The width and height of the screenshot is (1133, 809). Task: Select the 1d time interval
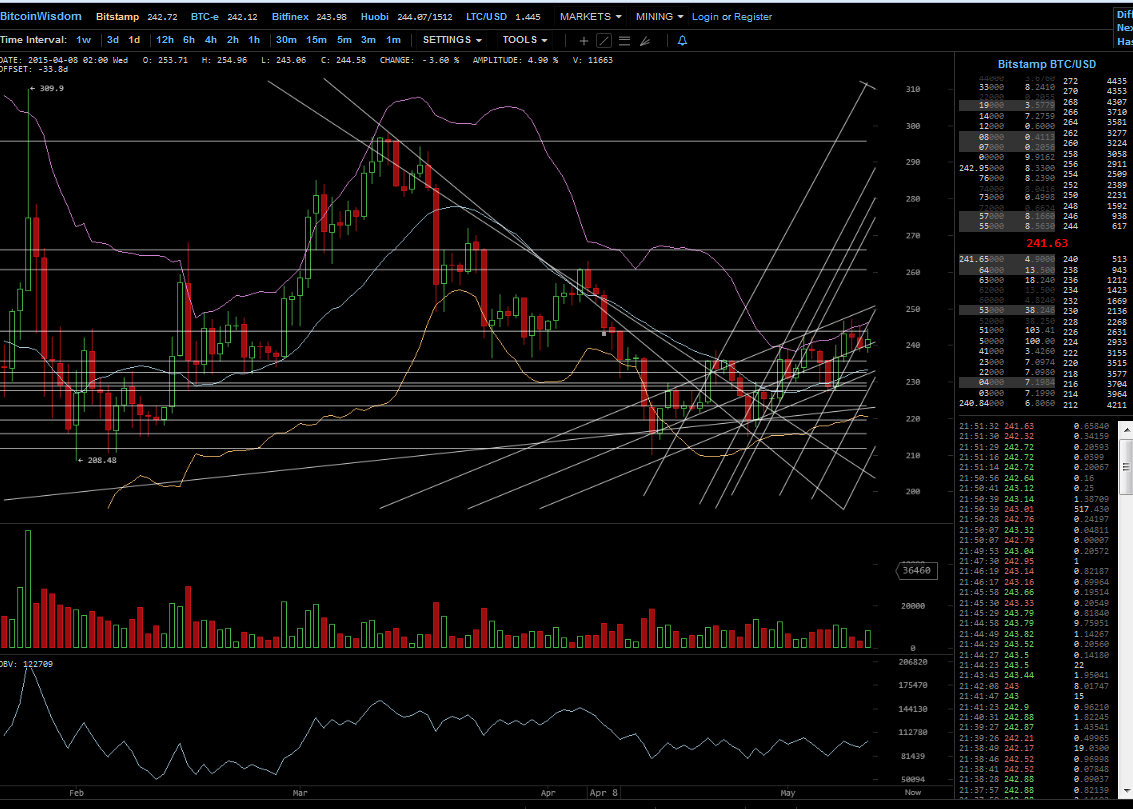(134, 40)
